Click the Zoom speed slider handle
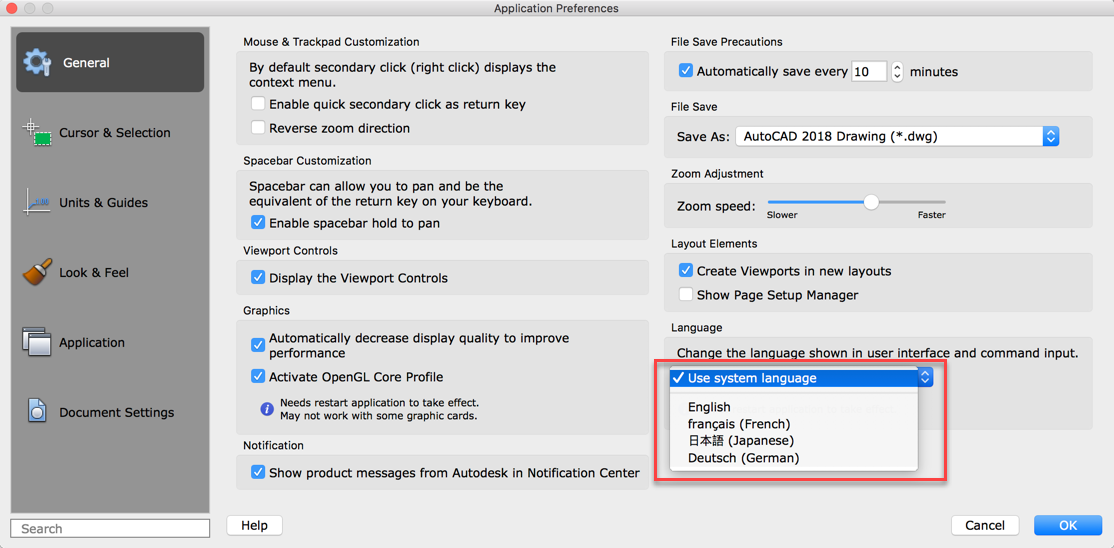The image size is (1114, 548). [871, 202]
